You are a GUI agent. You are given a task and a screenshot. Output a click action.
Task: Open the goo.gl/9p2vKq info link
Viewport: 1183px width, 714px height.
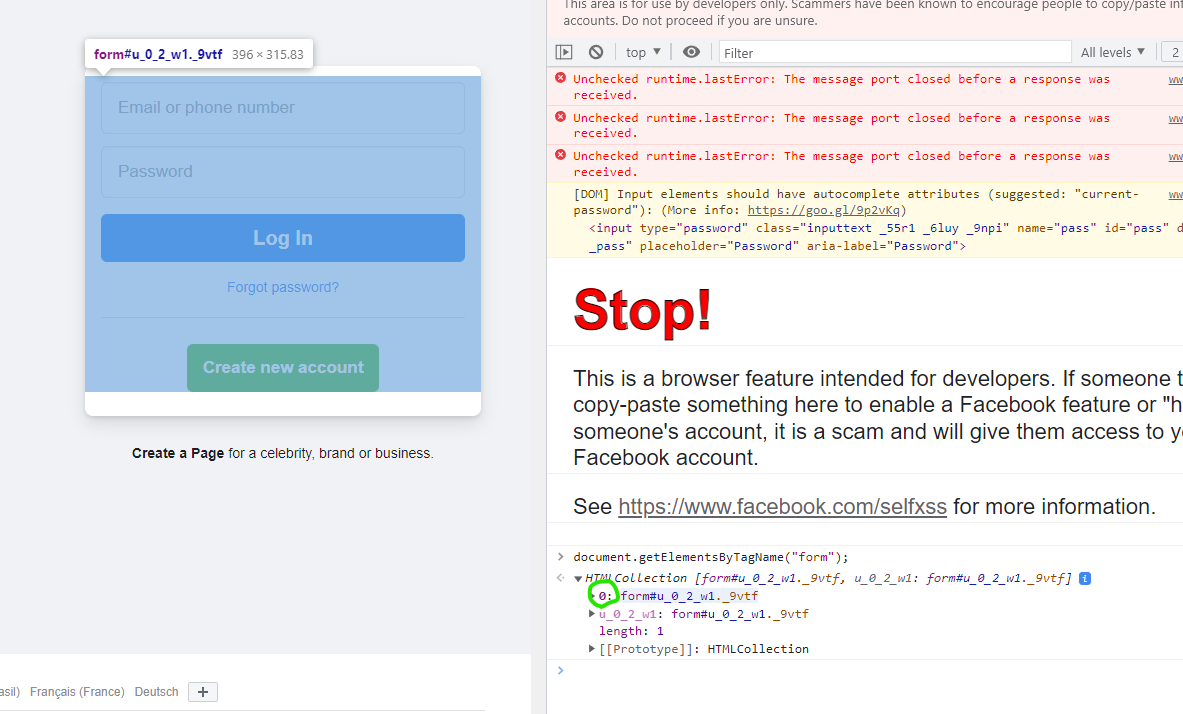[x=824, y=211]
